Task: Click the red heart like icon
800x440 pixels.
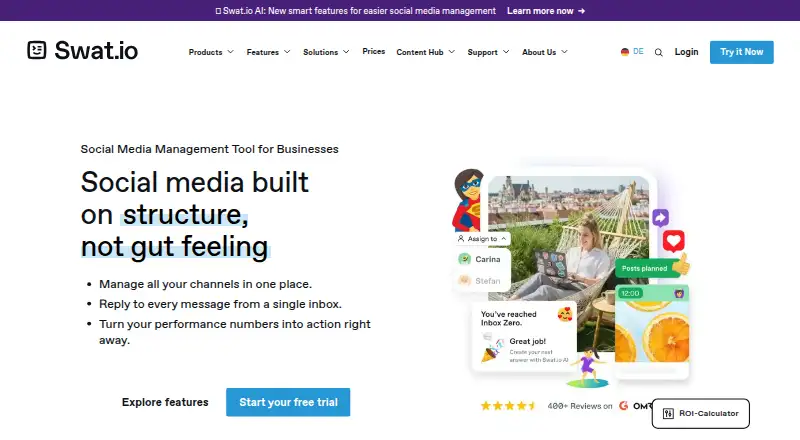Action: 673,241
